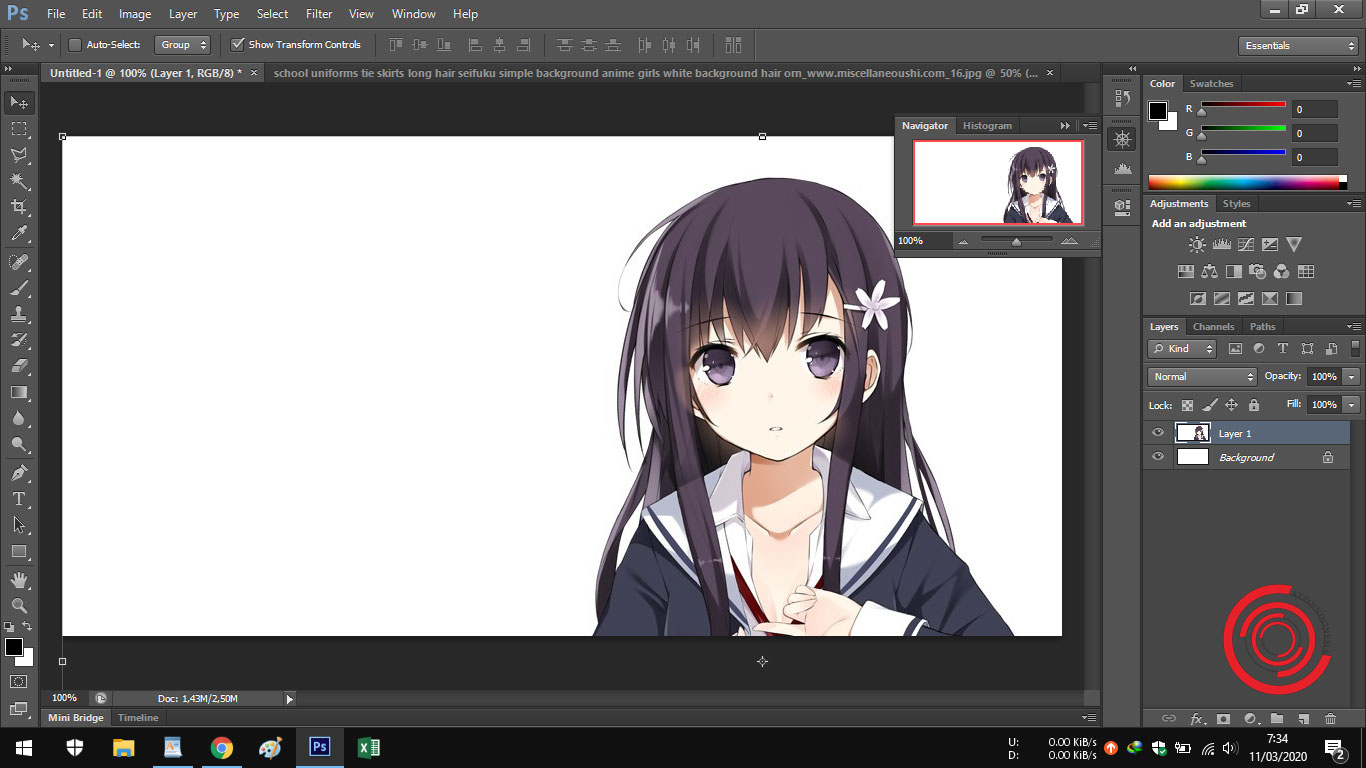Toggle Quick Mask mode
Viewport: 1366px width, 768px height.
pyautogui.click(x=19, y=681)
